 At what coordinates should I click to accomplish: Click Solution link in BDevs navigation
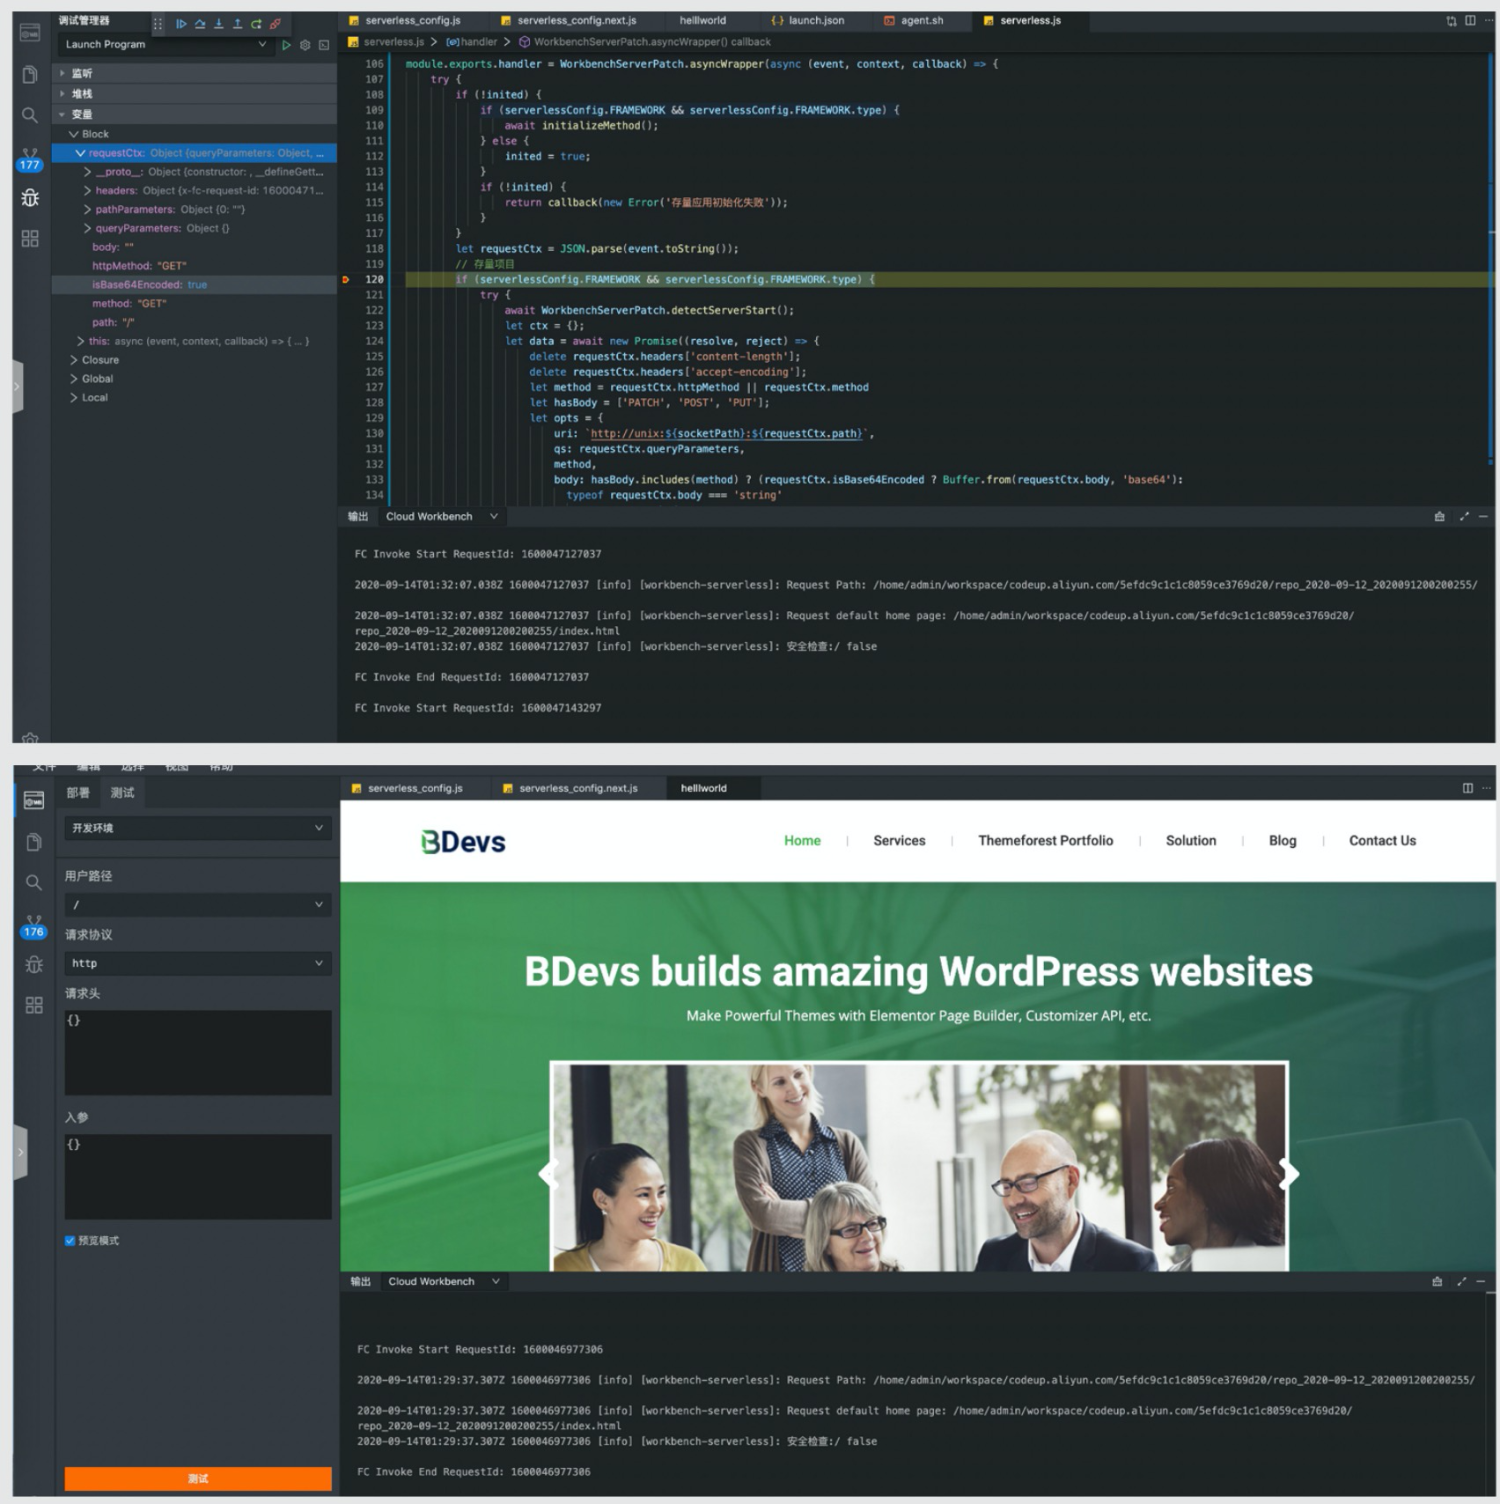click(x=1191, y=841)
